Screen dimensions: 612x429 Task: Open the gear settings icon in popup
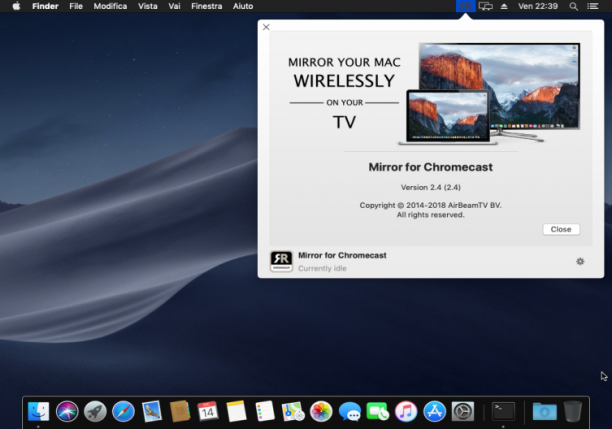tap(580, 262)
